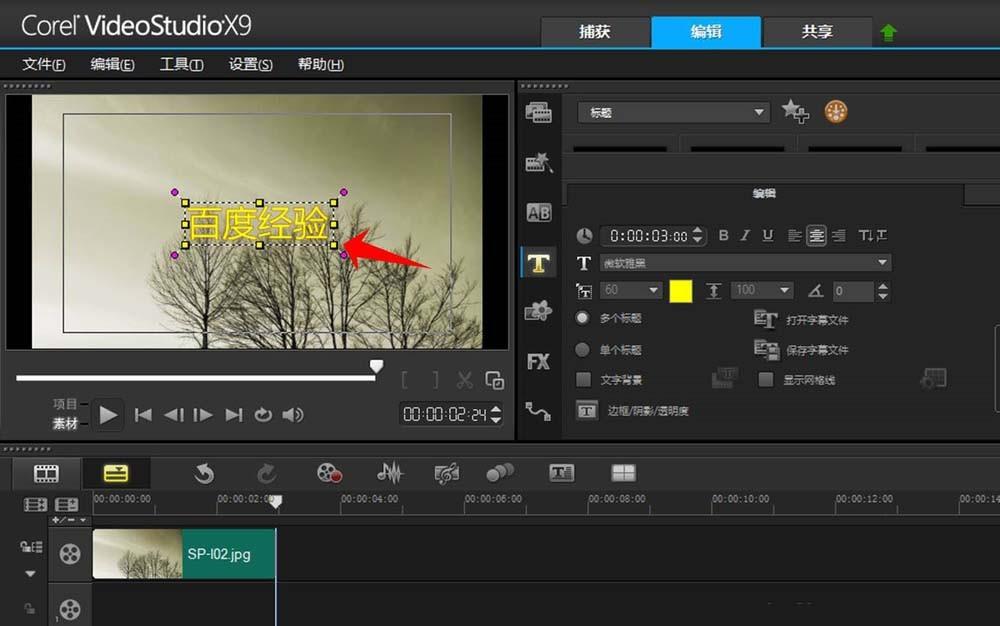Open the Transition (AB) library panel
Screen dimensions: 1000x626
[539, 212]
